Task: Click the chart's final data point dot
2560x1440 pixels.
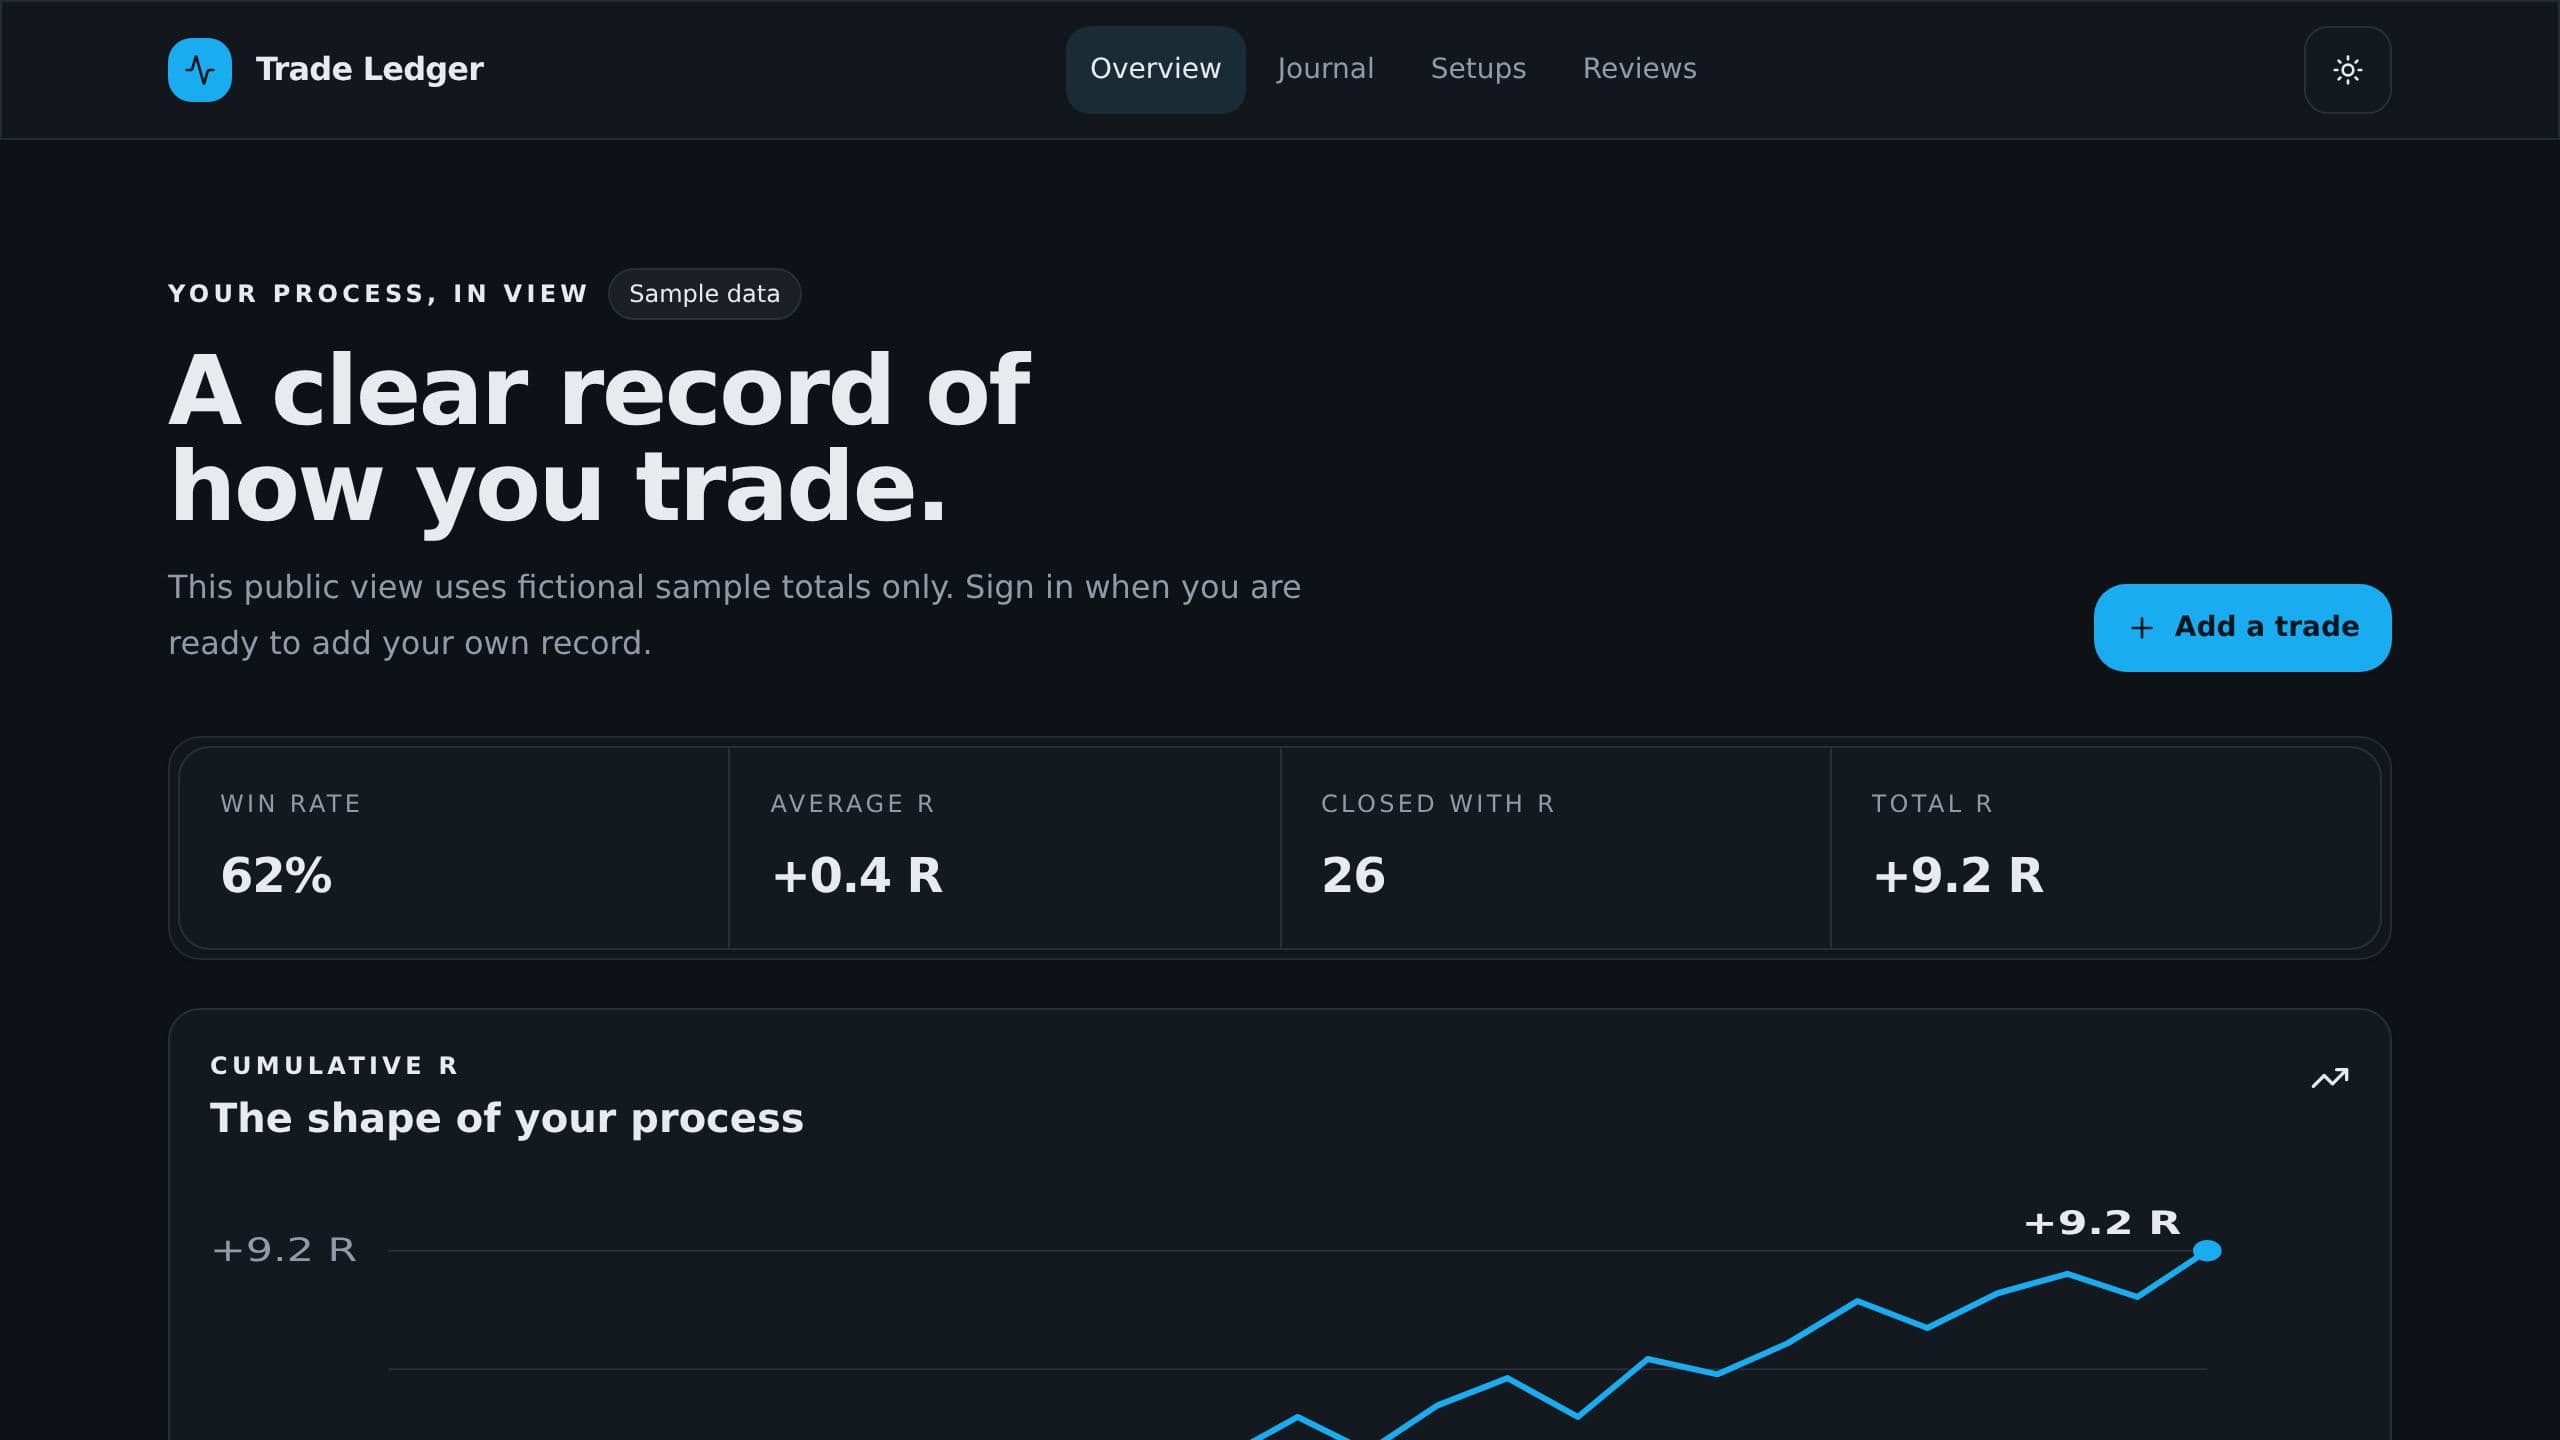Action: tap(2207, 1250)
